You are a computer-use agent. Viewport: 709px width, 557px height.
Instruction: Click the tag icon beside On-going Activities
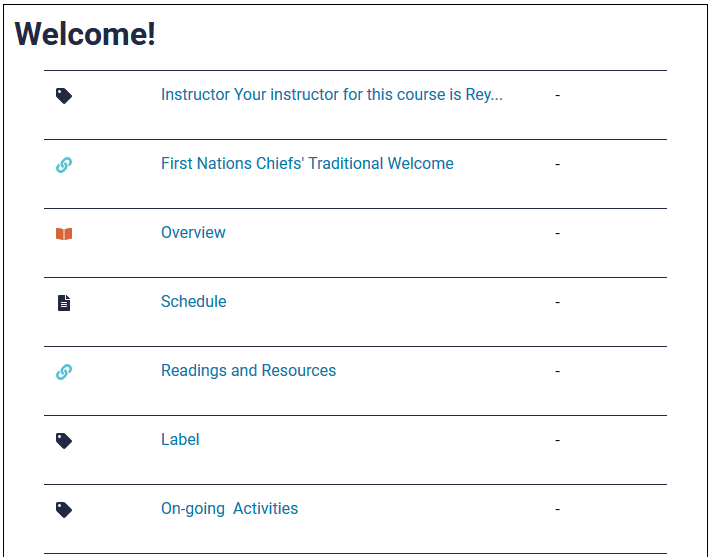click(x=64, y=510)
